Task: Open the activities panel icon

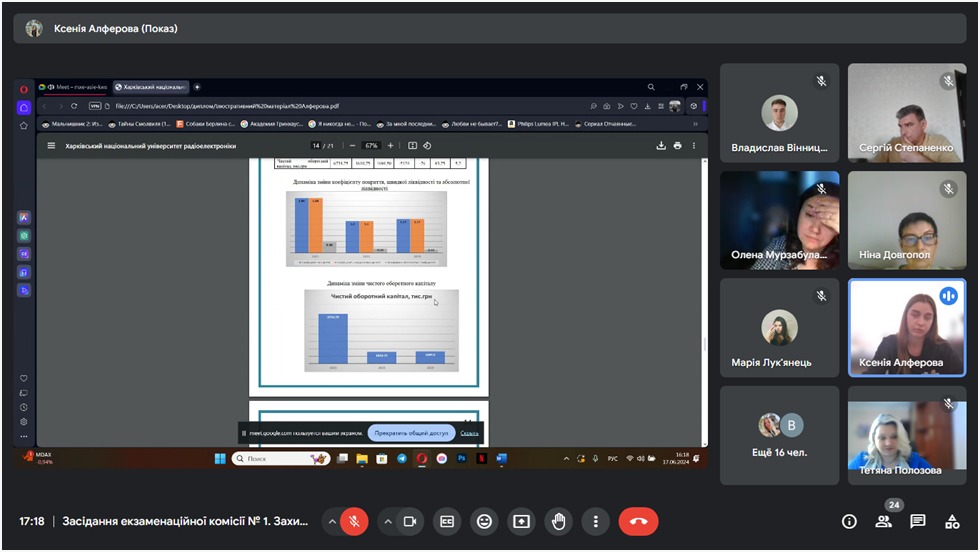Action: [952, 521]
